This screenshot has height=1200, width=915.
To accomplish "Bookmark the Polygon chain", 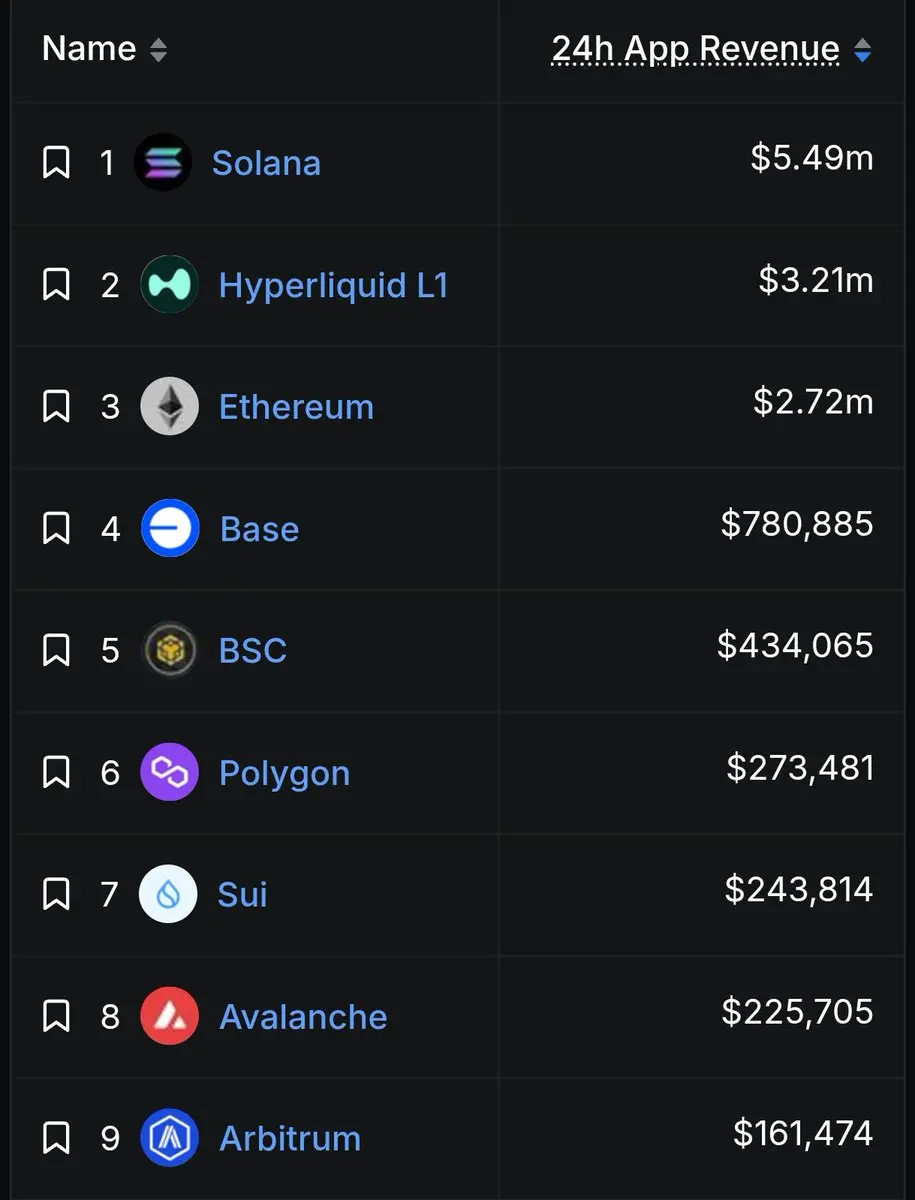I will coord(56,772).
